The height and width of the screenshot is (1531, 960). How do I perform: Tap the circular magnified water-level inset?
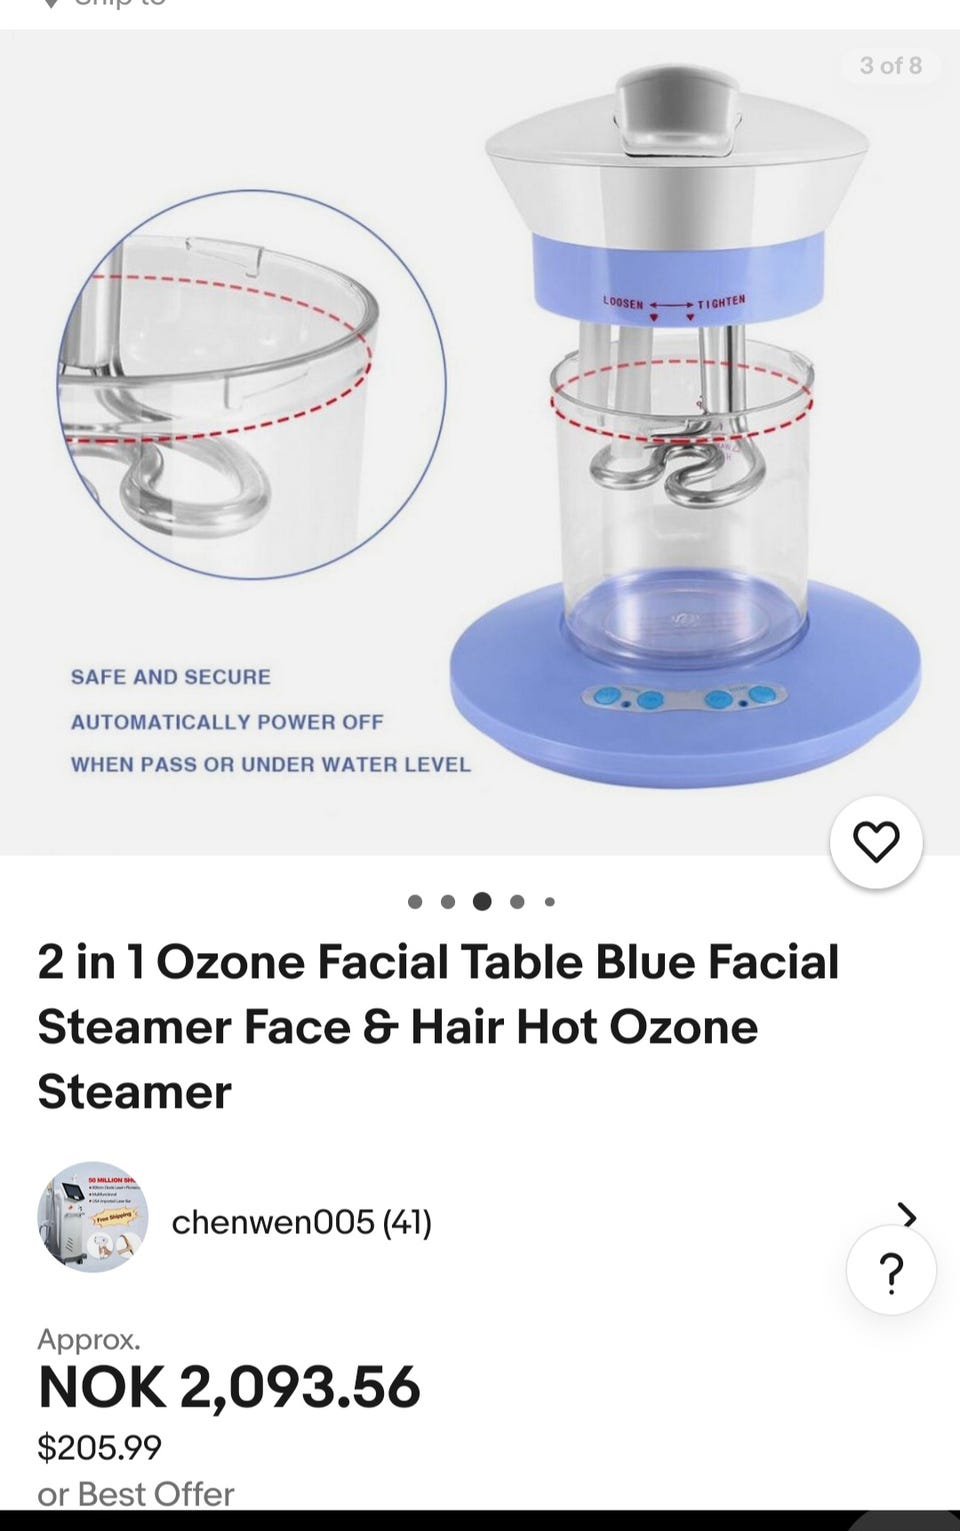coord(251,384)
